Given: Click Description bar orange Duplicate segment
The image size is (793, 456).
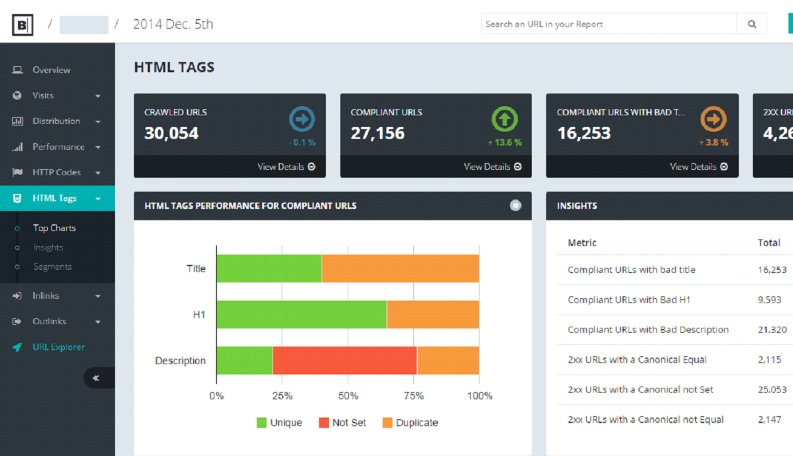Looking at the screenshot, I should pyautogui.click(x=448, y=360).
